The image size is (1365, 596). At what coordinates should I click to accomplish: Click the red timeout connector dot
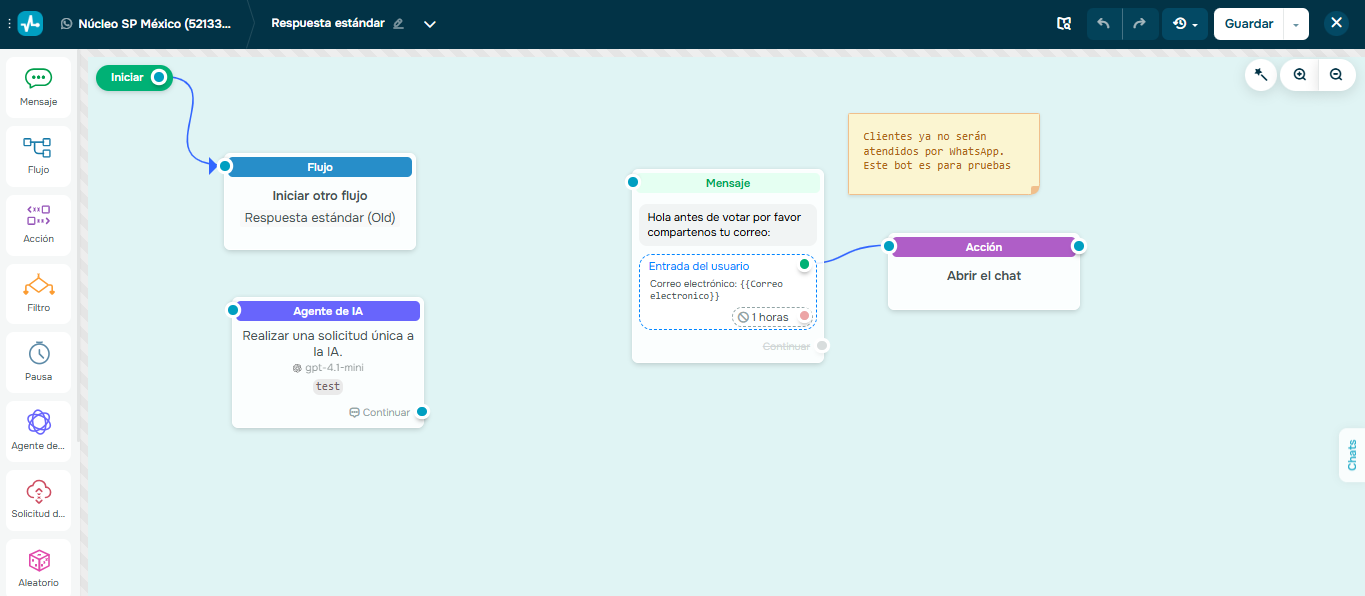804,316
